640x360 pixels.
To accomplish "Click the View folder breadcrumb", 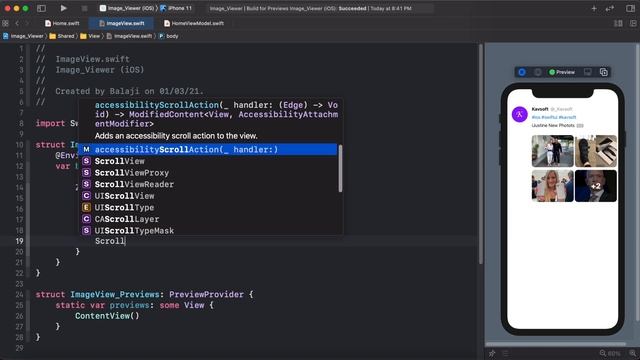I will click(x=90, y=36).
